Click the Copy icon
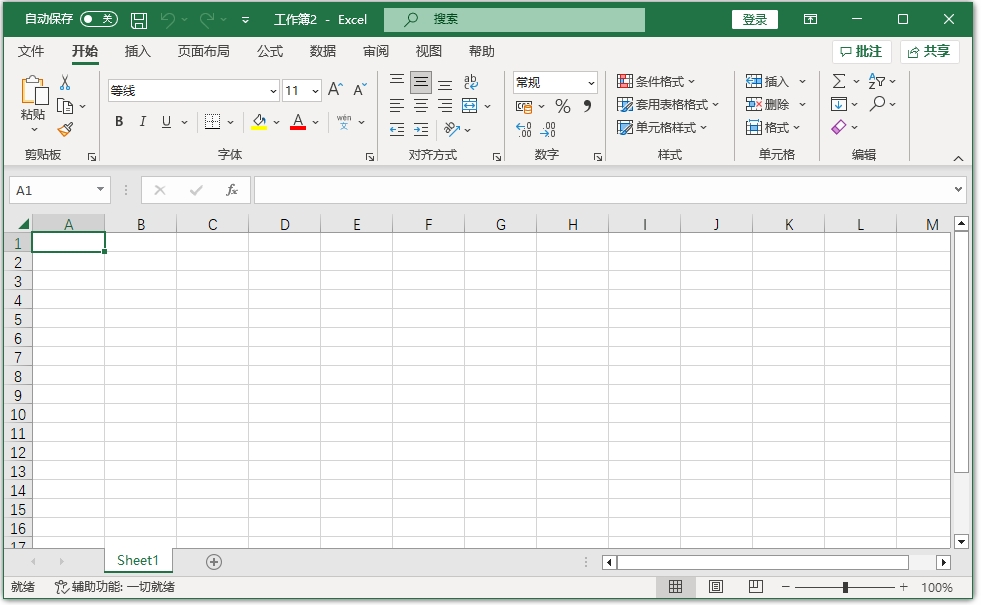Viewport: 983px width, 605px height. click(65, 106)
